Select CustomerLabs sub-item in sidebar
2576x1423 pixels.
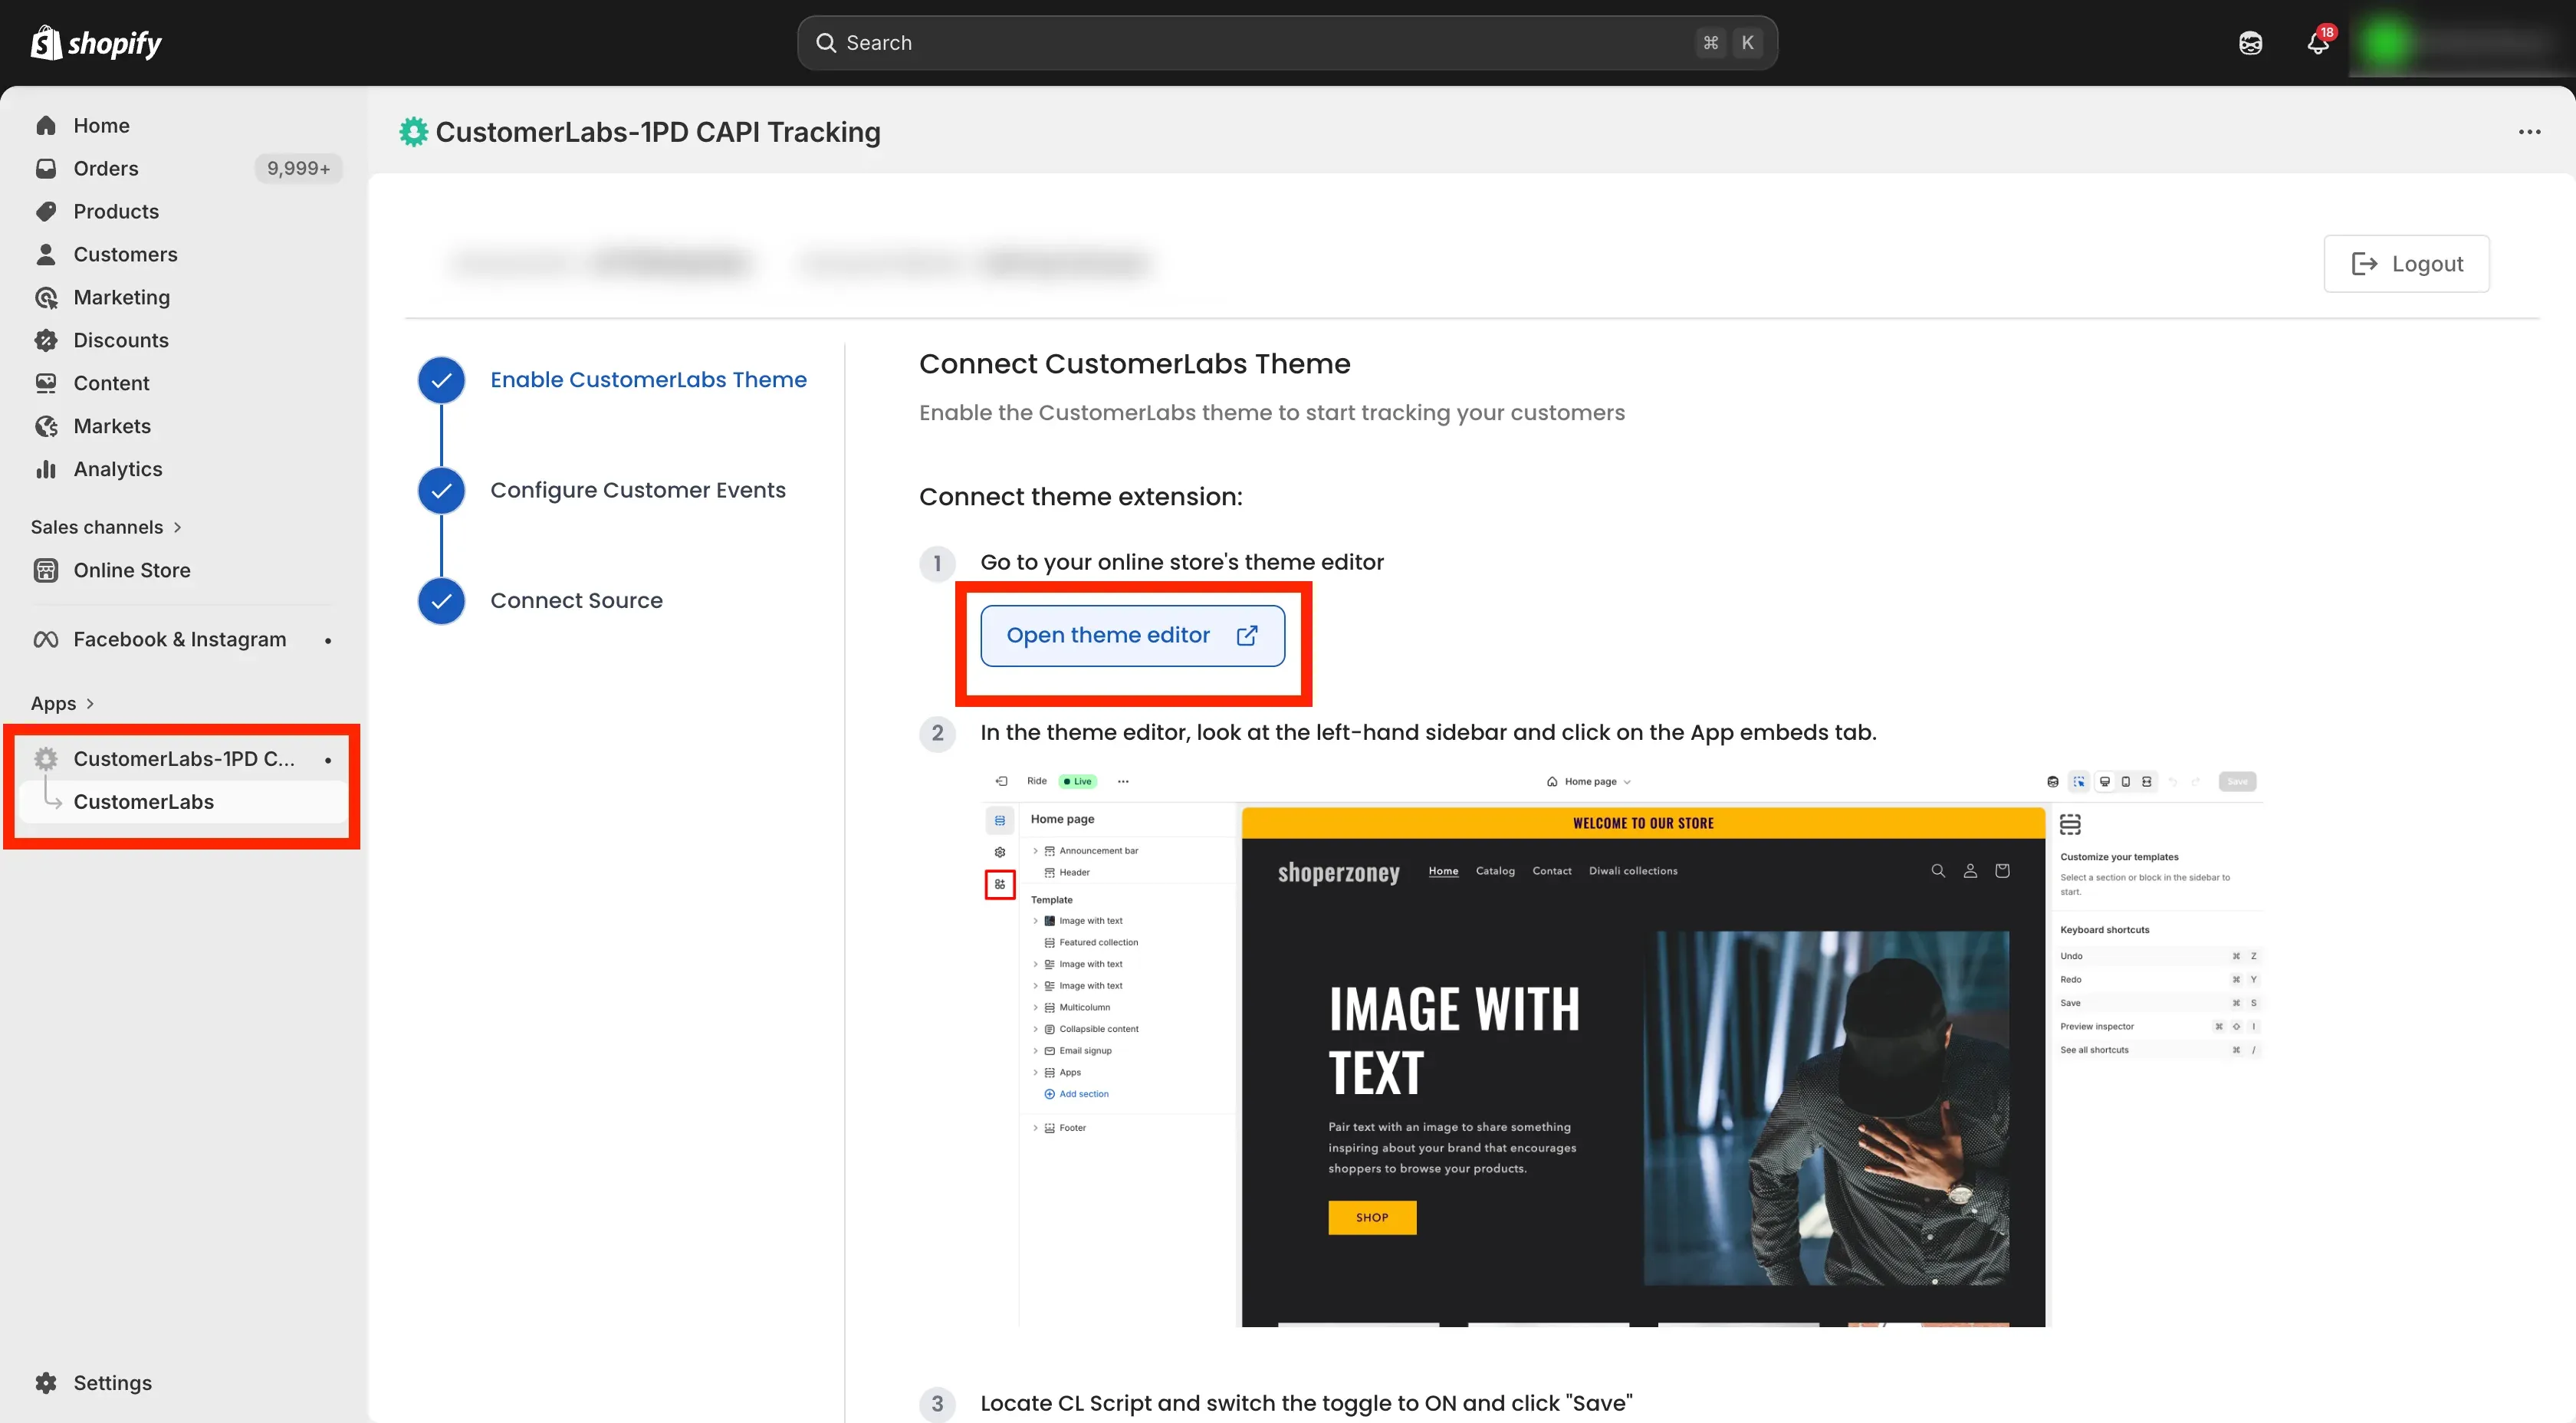tap(184, 803)
